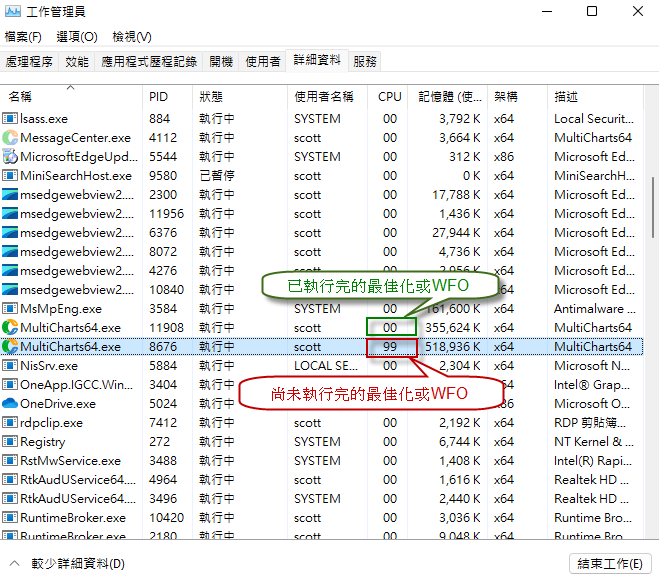659x586 pixels.
Task: Click the OneApp.IGCC.Win icon
Action: (x=10, y=384)
